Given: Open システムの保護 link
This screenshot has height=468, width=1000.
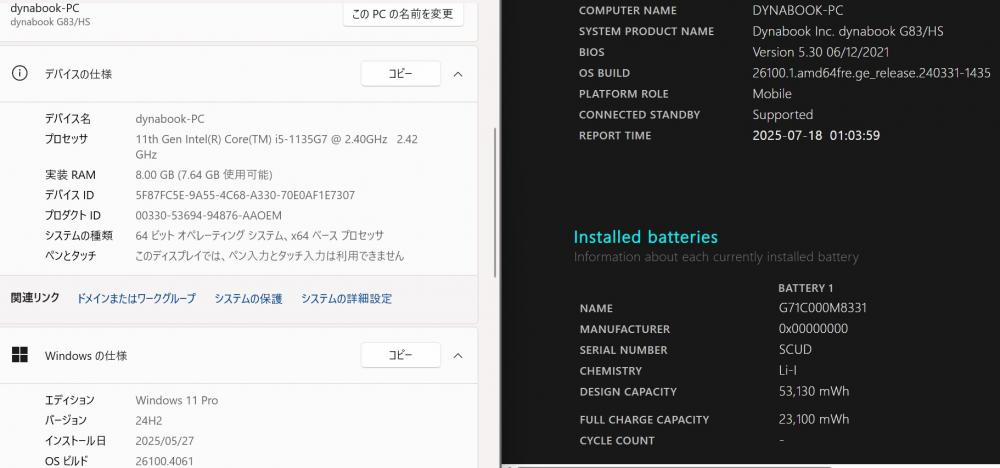Looking at the screenshot, I should (x=248, y=298).
